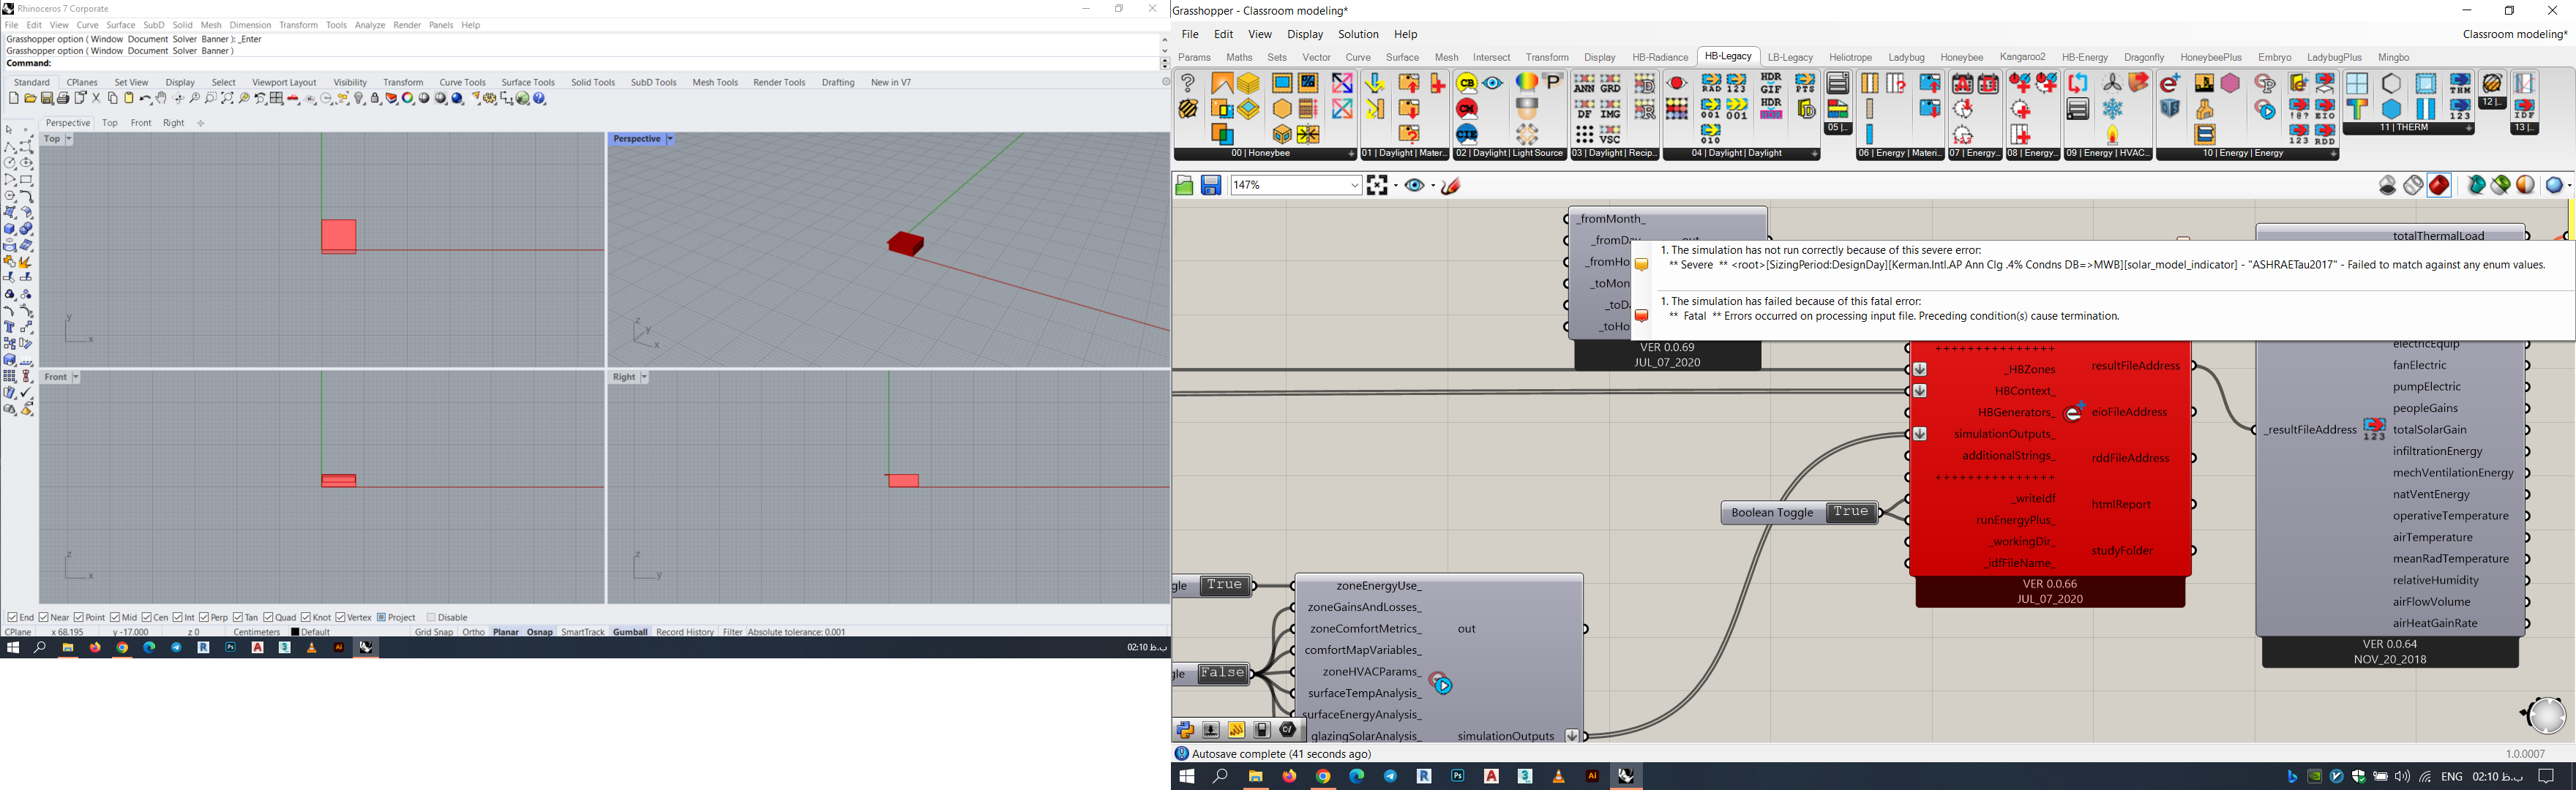Uncheck the End object snap

point(12,618)
